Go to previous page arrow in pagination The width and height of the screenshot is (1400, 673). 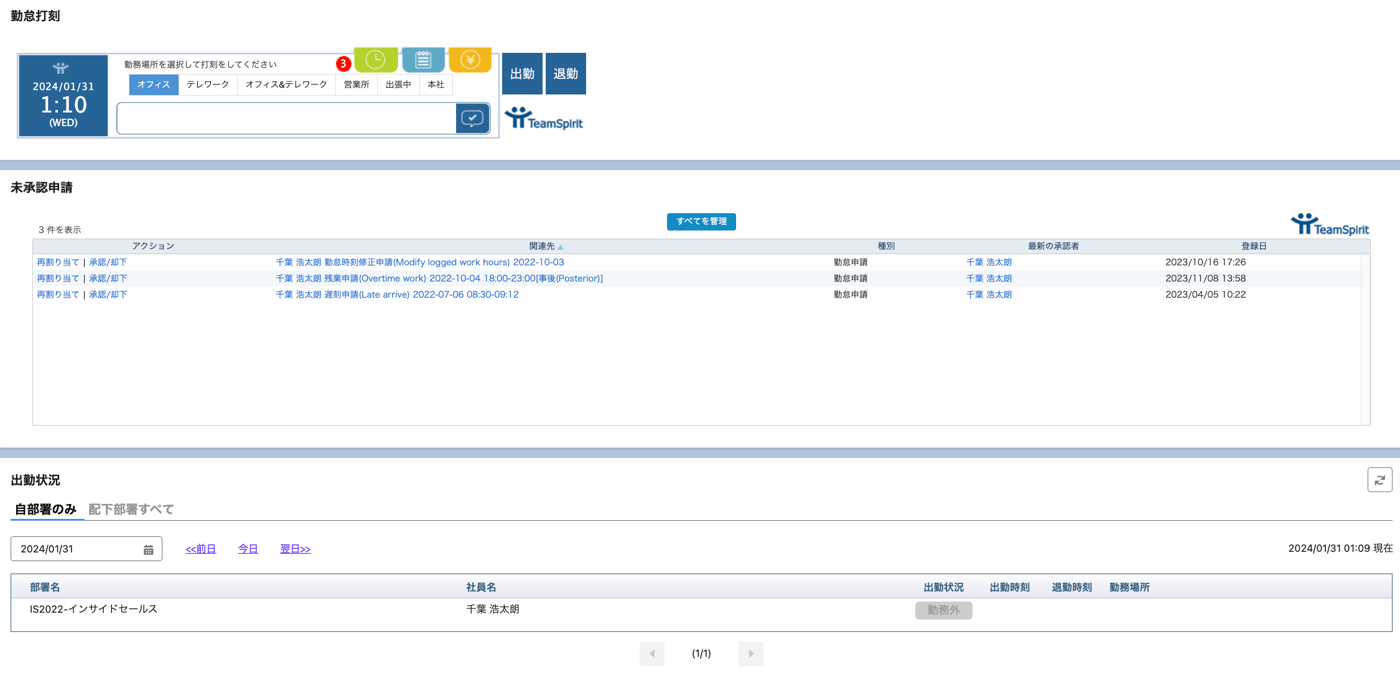pyautogui.click(x=652, y=654)
